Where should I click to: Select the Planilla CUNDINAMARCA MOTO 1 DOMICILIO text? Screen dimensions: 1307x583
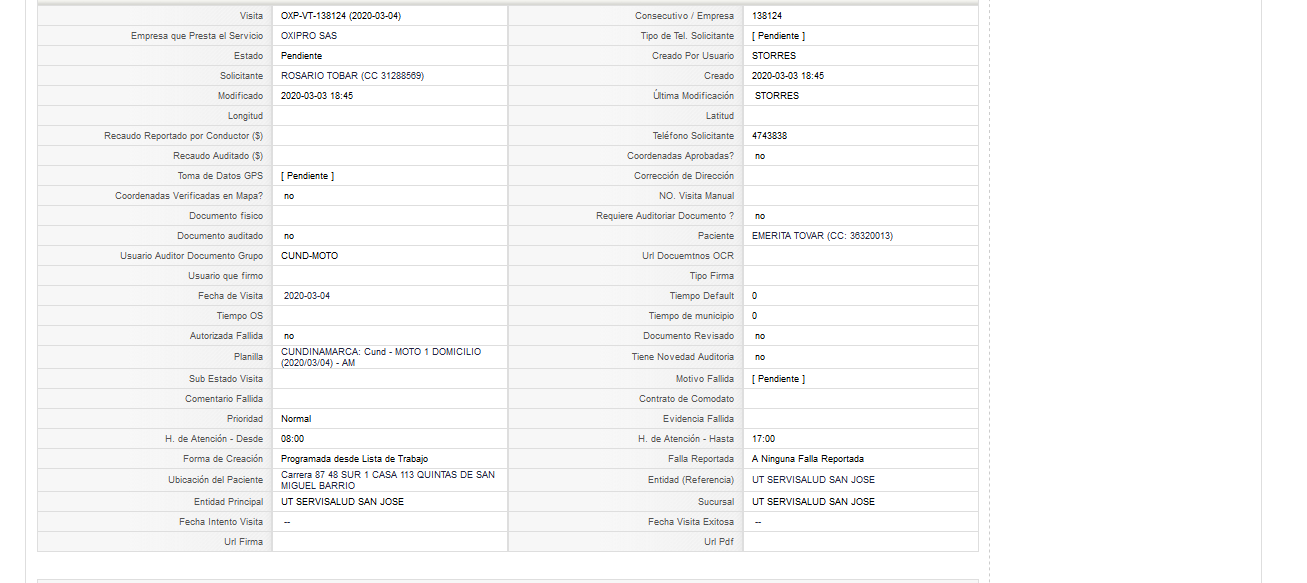pos(381,357)
